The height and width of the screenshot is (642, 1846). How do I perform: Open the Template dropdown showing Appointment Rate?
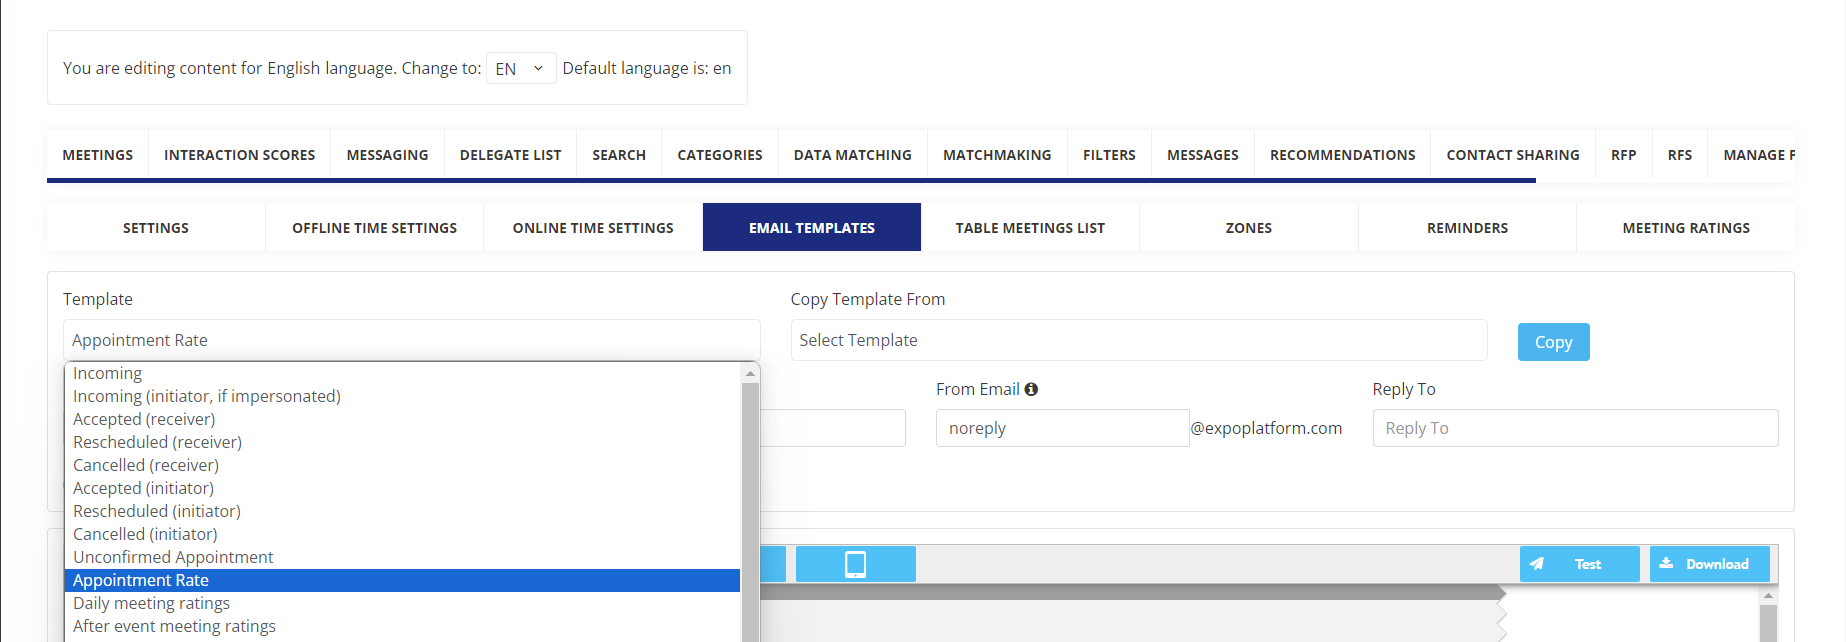pos(411,340)
